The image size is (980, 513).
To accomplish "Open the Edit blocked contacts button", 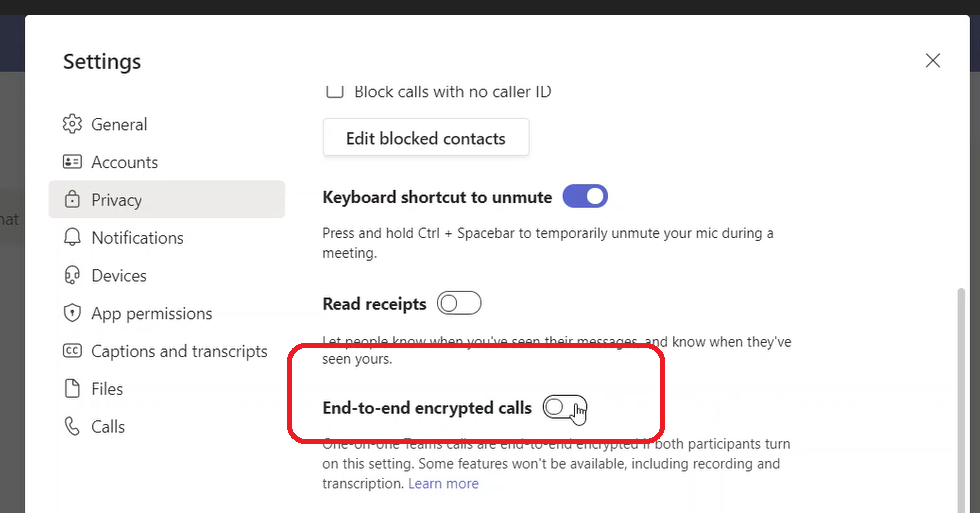I will (x=425, y=139).
